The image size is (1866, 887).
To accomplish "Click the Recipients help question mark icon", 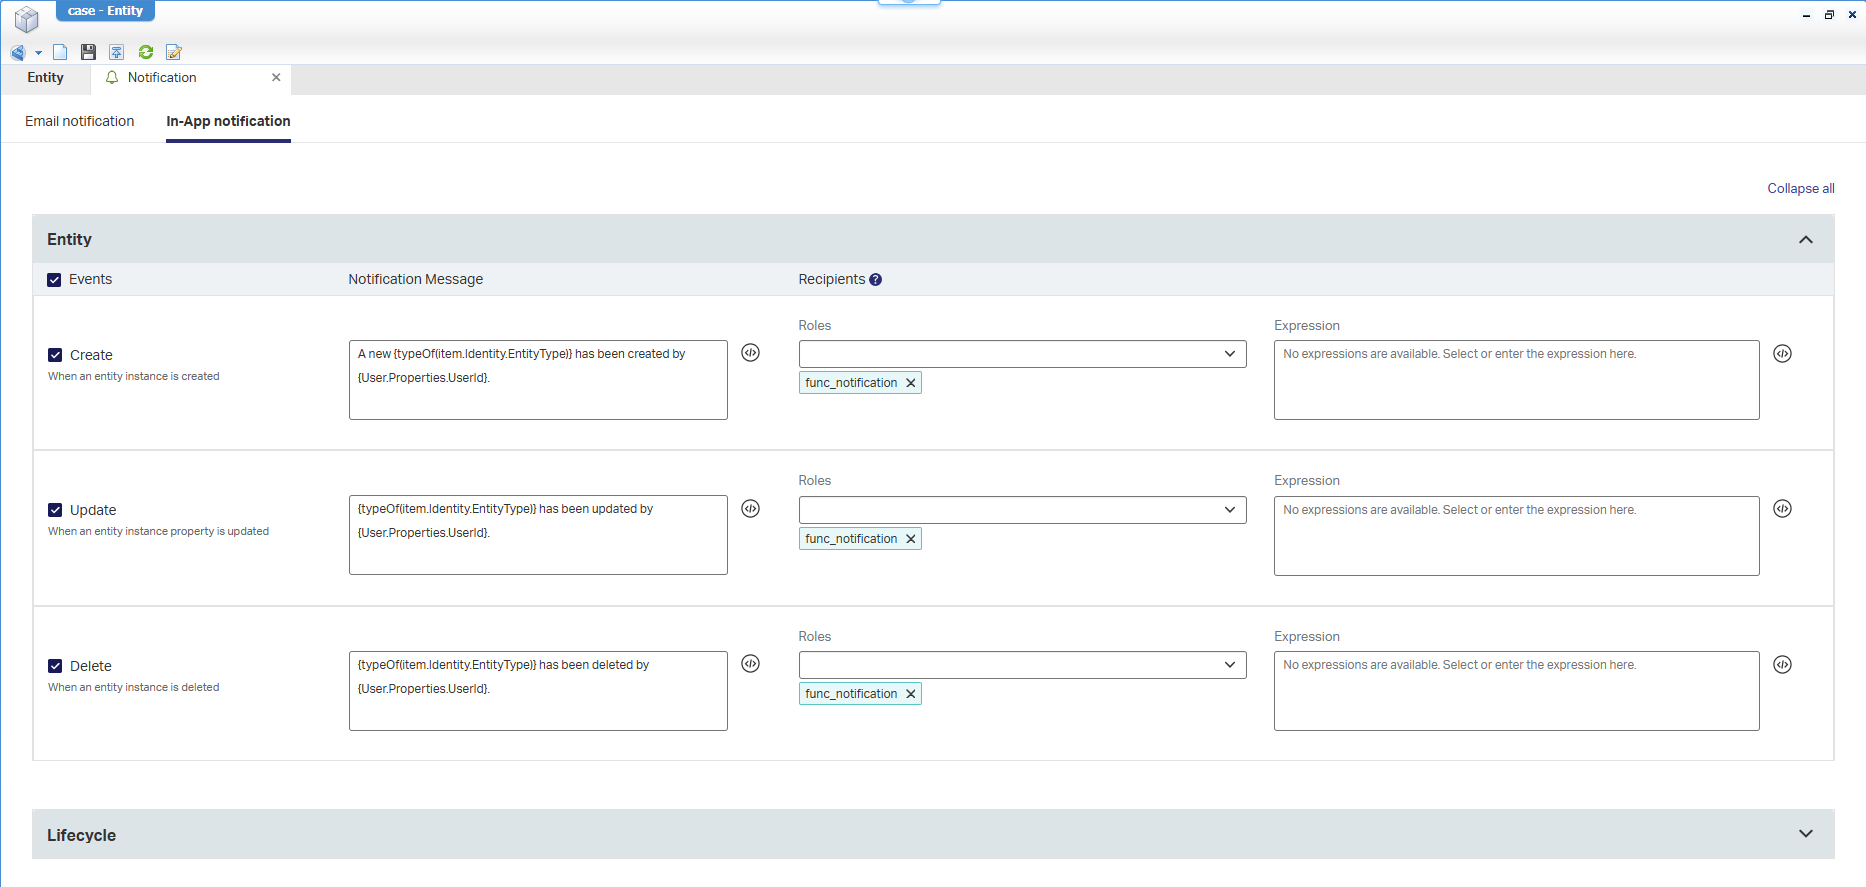I will point(875,280).
